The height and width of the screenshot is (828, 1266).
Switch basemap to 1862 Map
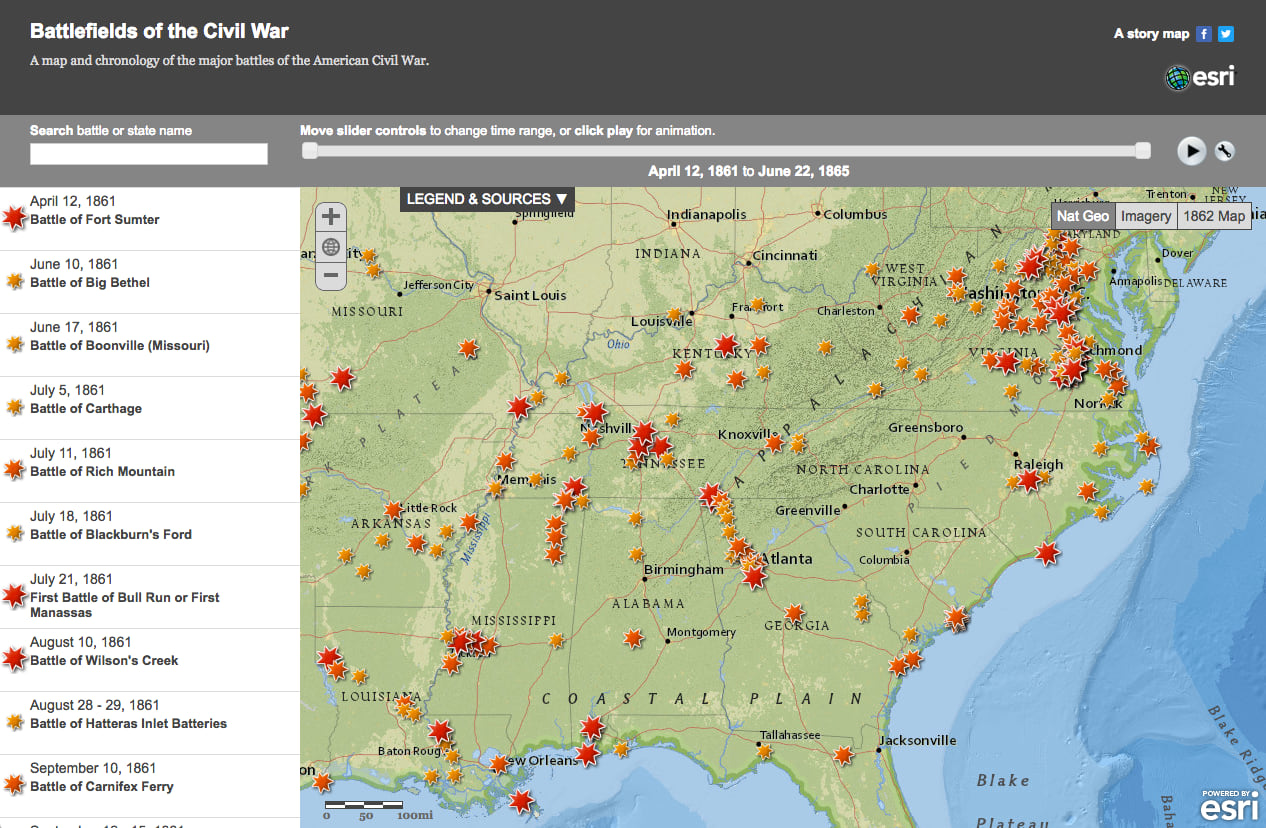pyautogui.click(x=1214, y=216)
